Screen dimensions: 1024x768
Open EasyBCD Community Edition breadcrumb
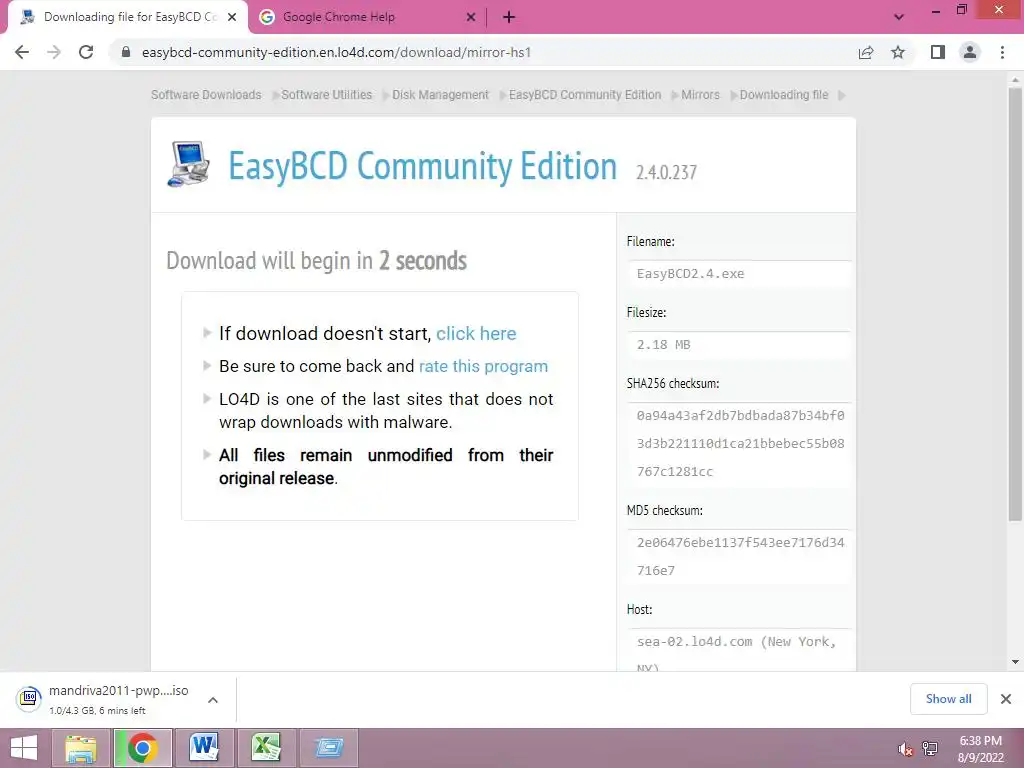(x=584, y=95)
